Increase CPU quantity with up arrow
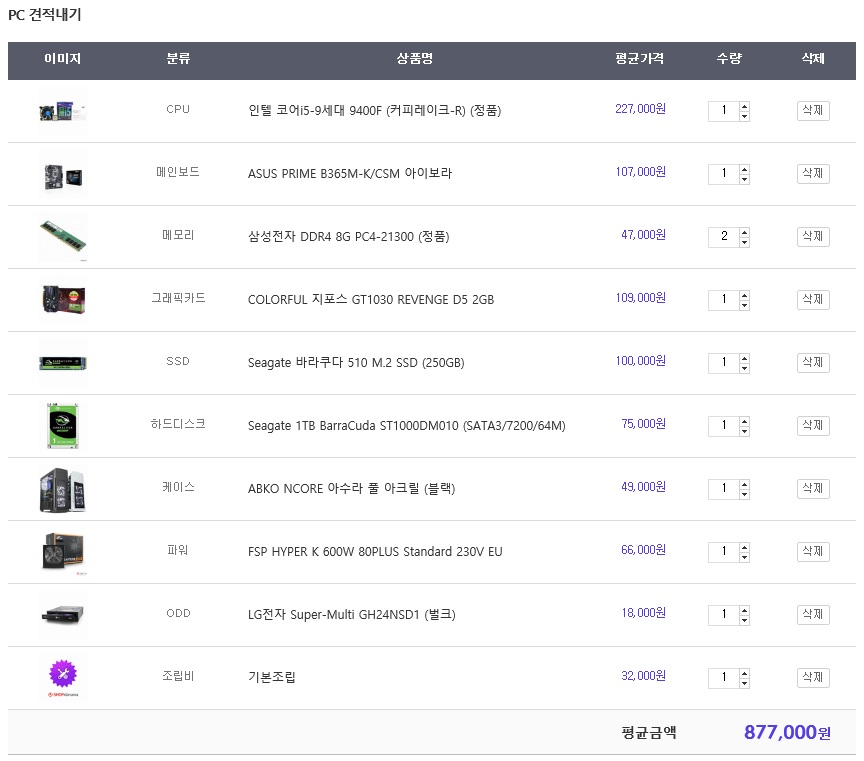The width and height of the screenshot is (864, 761). 744,106
